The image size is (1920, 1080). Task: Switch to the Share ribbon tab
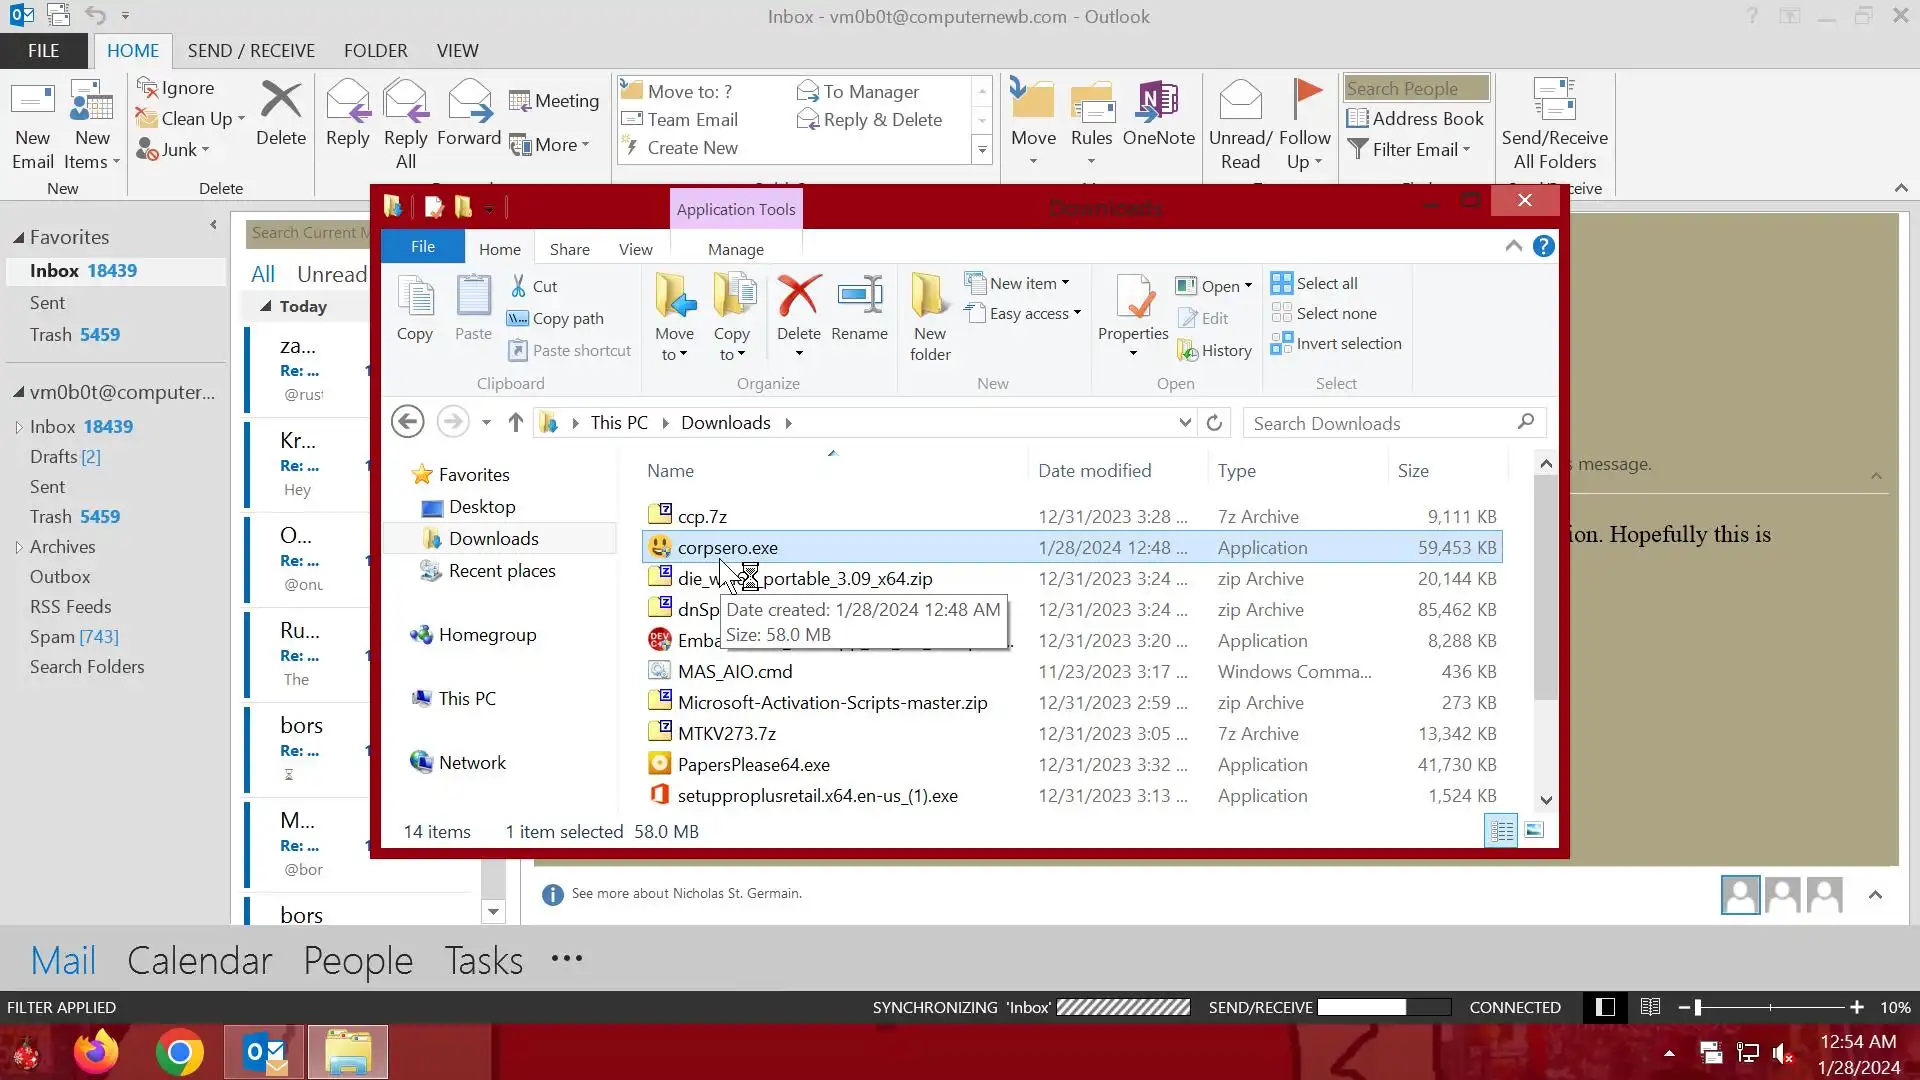(569, 249)
